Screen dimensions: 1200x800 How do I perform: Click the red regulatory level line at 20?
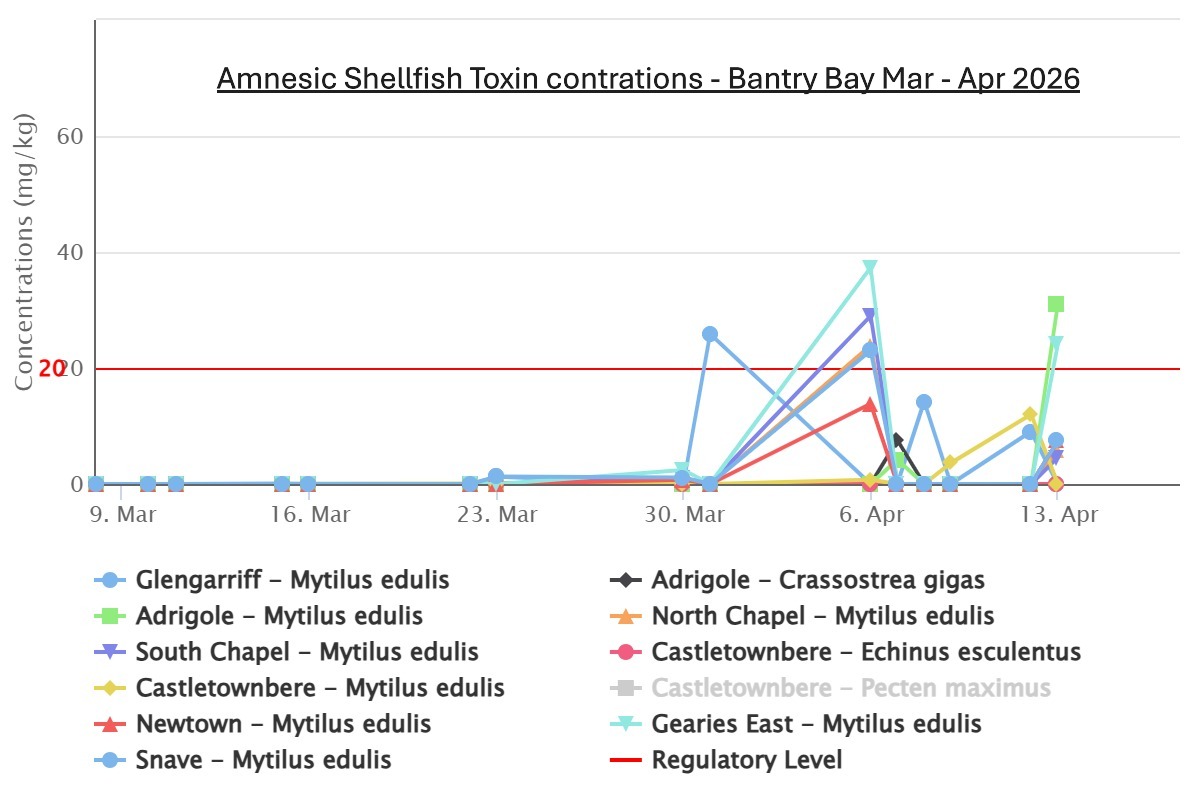click(x=400, y=369)
